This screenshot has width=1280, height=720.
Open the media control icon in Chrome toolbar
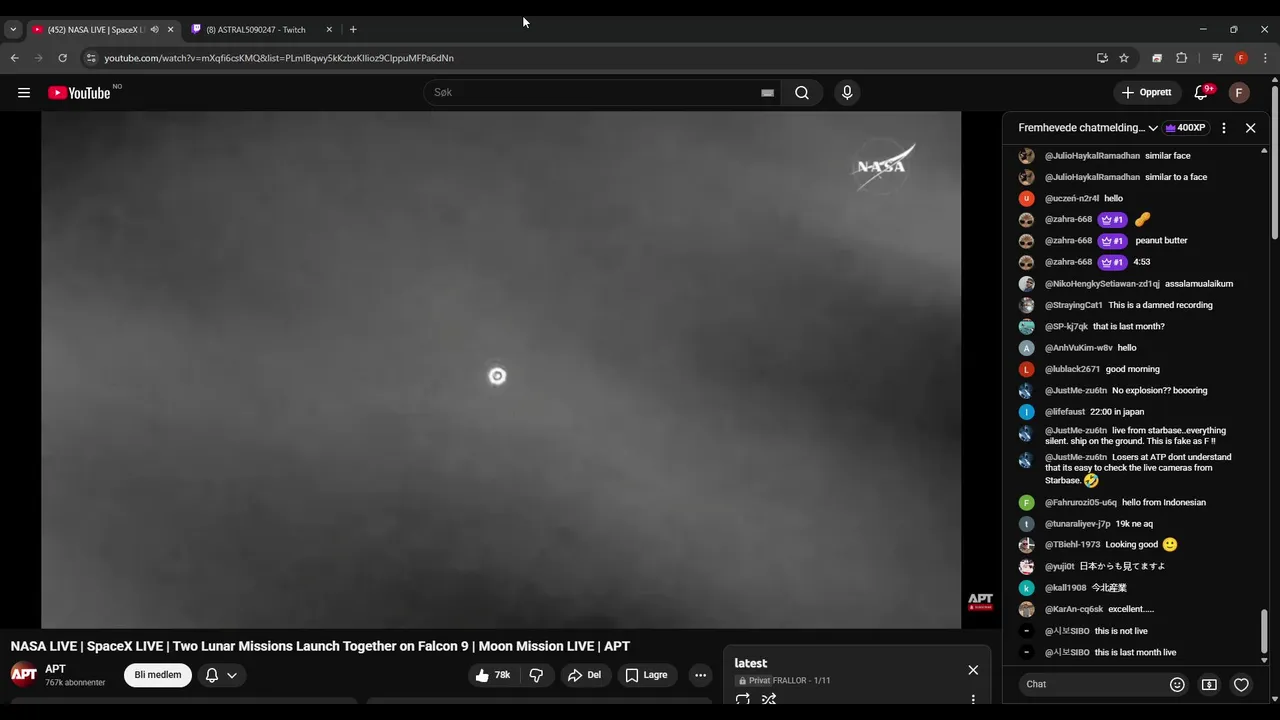click(x=1217, y=58)
